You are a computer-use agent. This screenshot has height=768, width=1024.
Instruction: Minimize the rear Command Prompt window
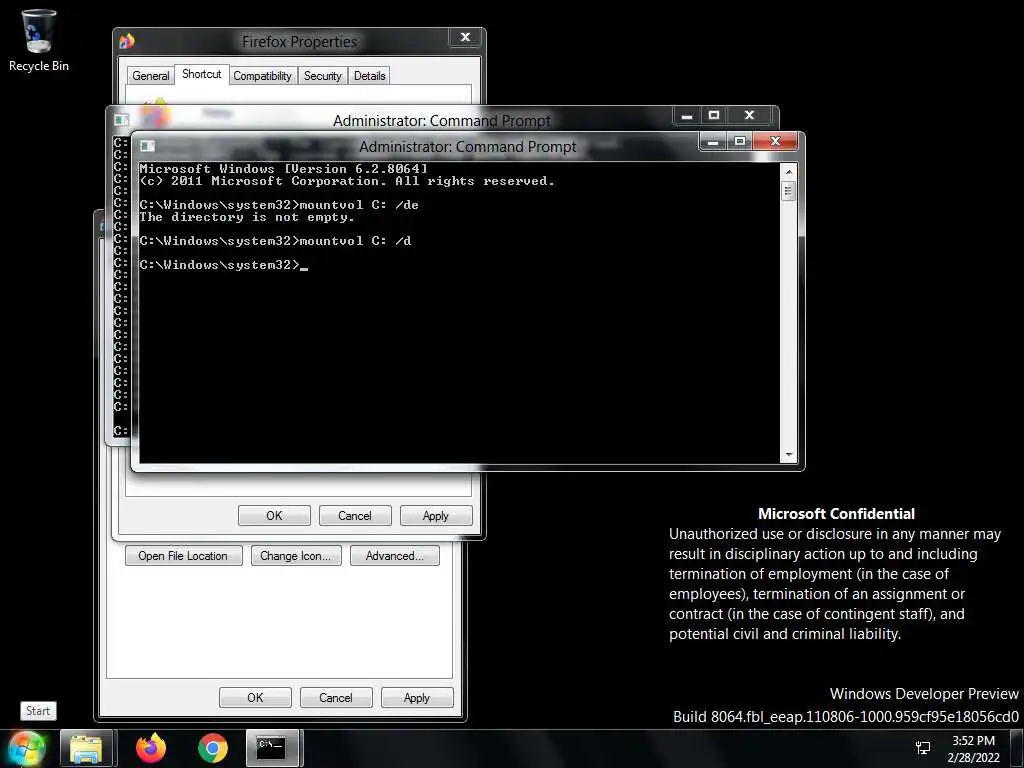click(x=687, y=115)
